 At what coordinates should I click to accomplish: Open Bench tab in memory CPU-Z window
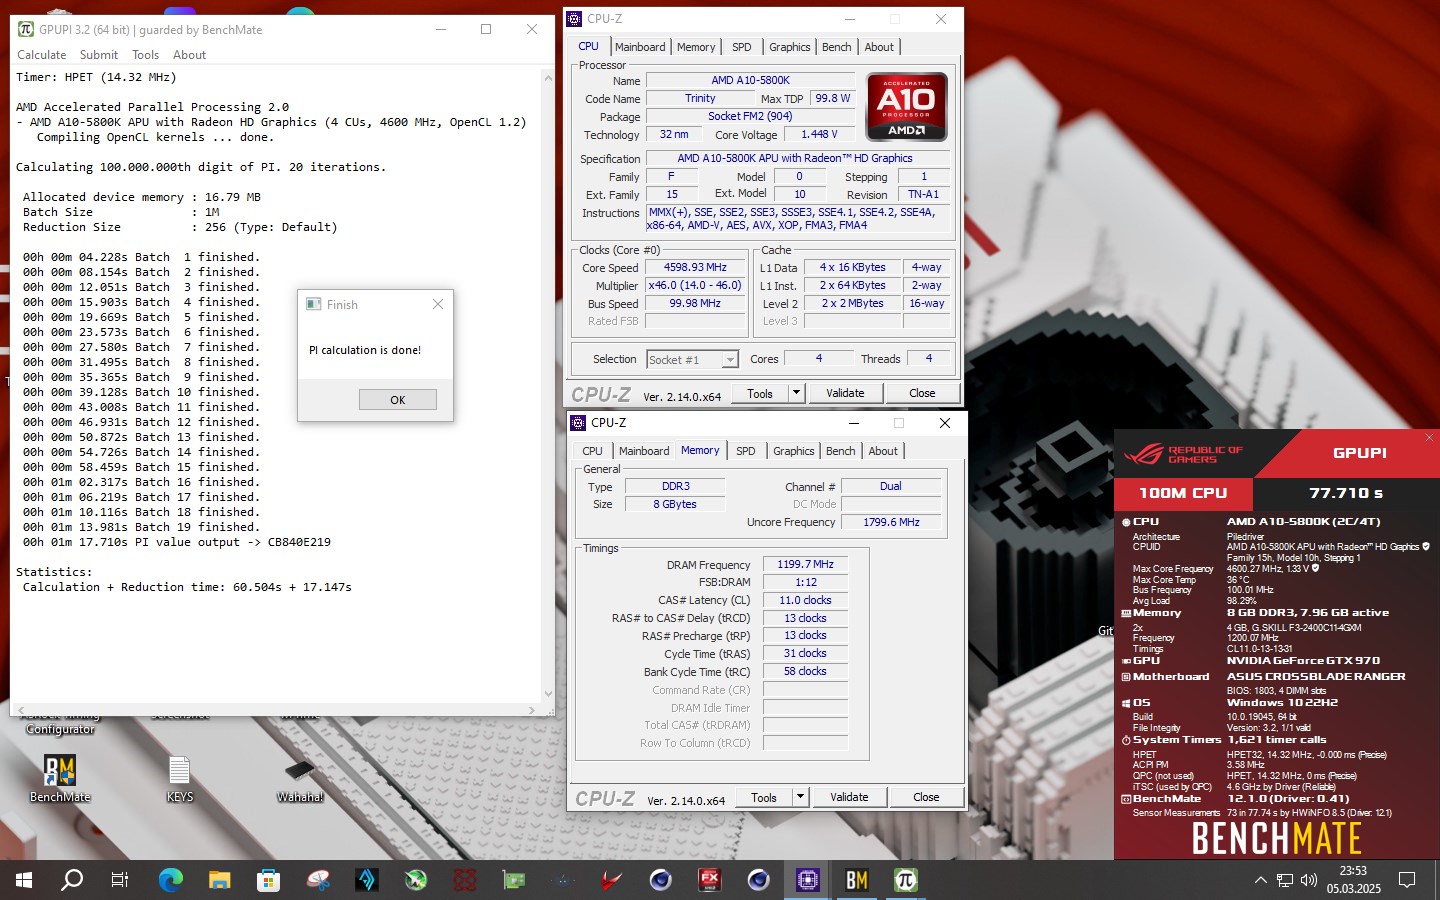pyautogui.click(x=841, y=451)
